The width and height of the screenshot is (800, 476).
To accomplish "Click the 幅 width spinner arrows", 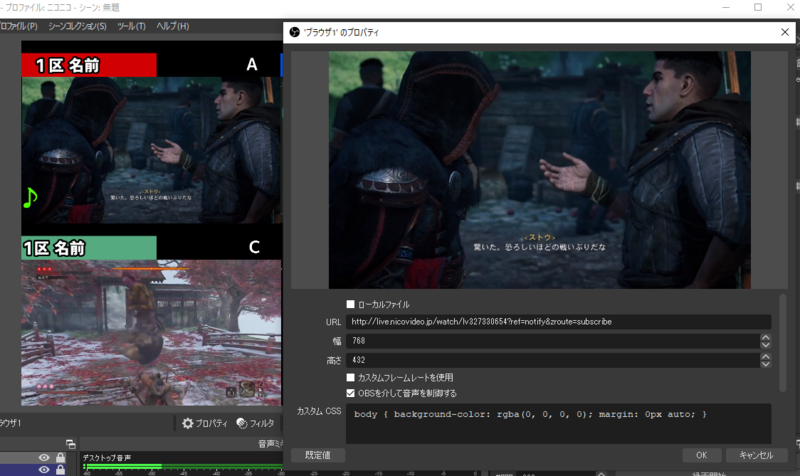I will (765, 341).
